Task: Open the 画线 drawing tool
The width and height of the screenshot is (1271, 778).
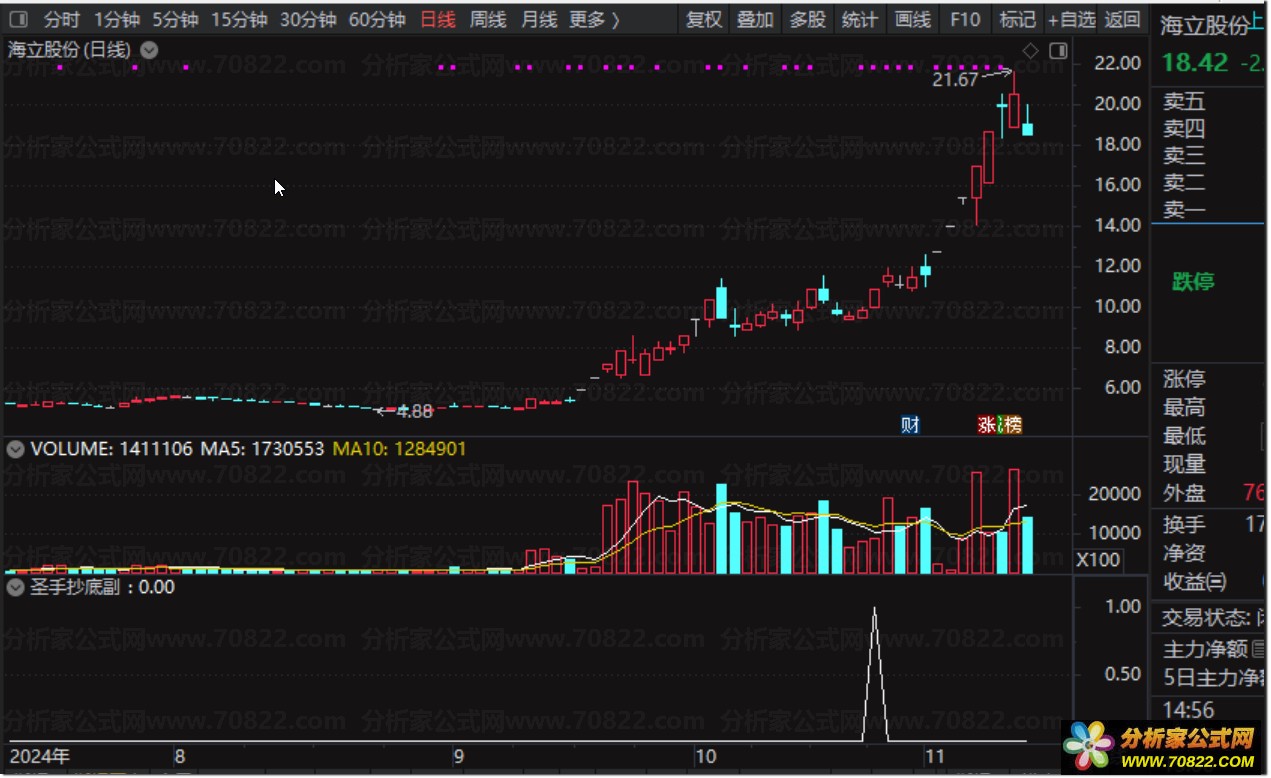Action: pos(912,19)
